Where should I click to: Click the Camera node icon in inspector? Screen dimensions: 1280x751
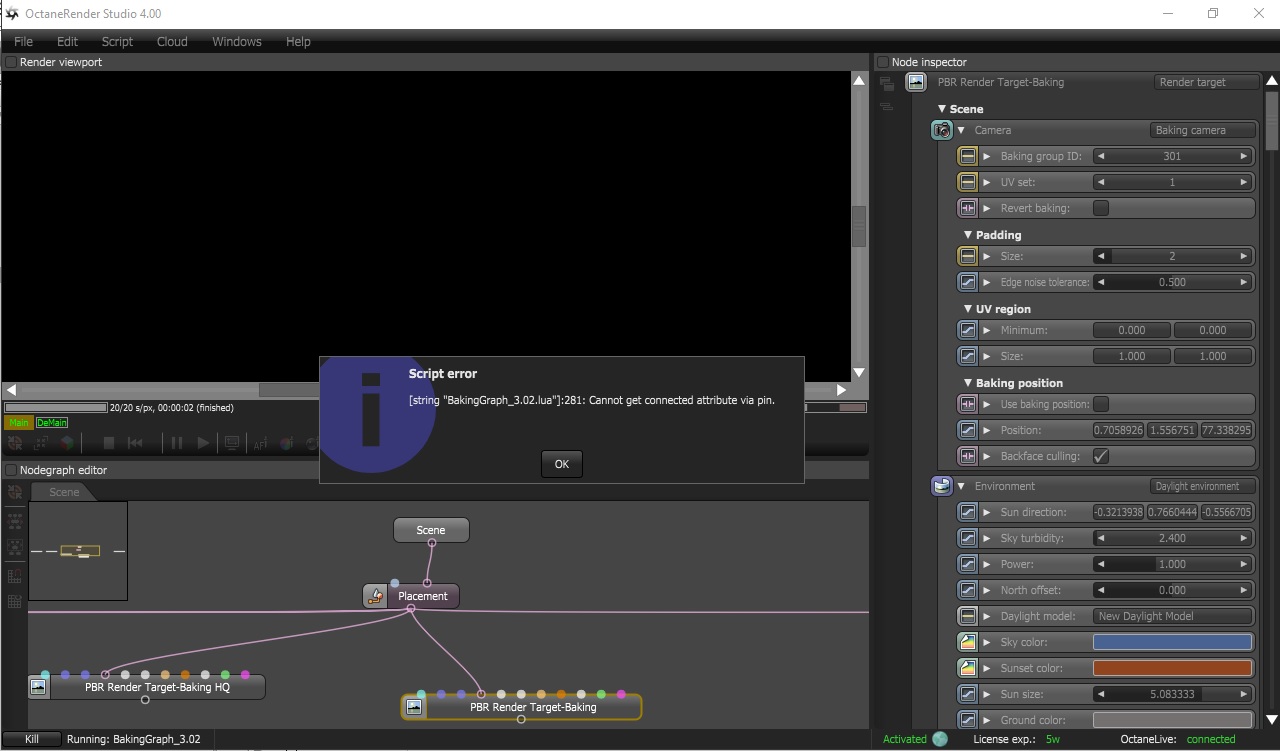tap(941, 130)
